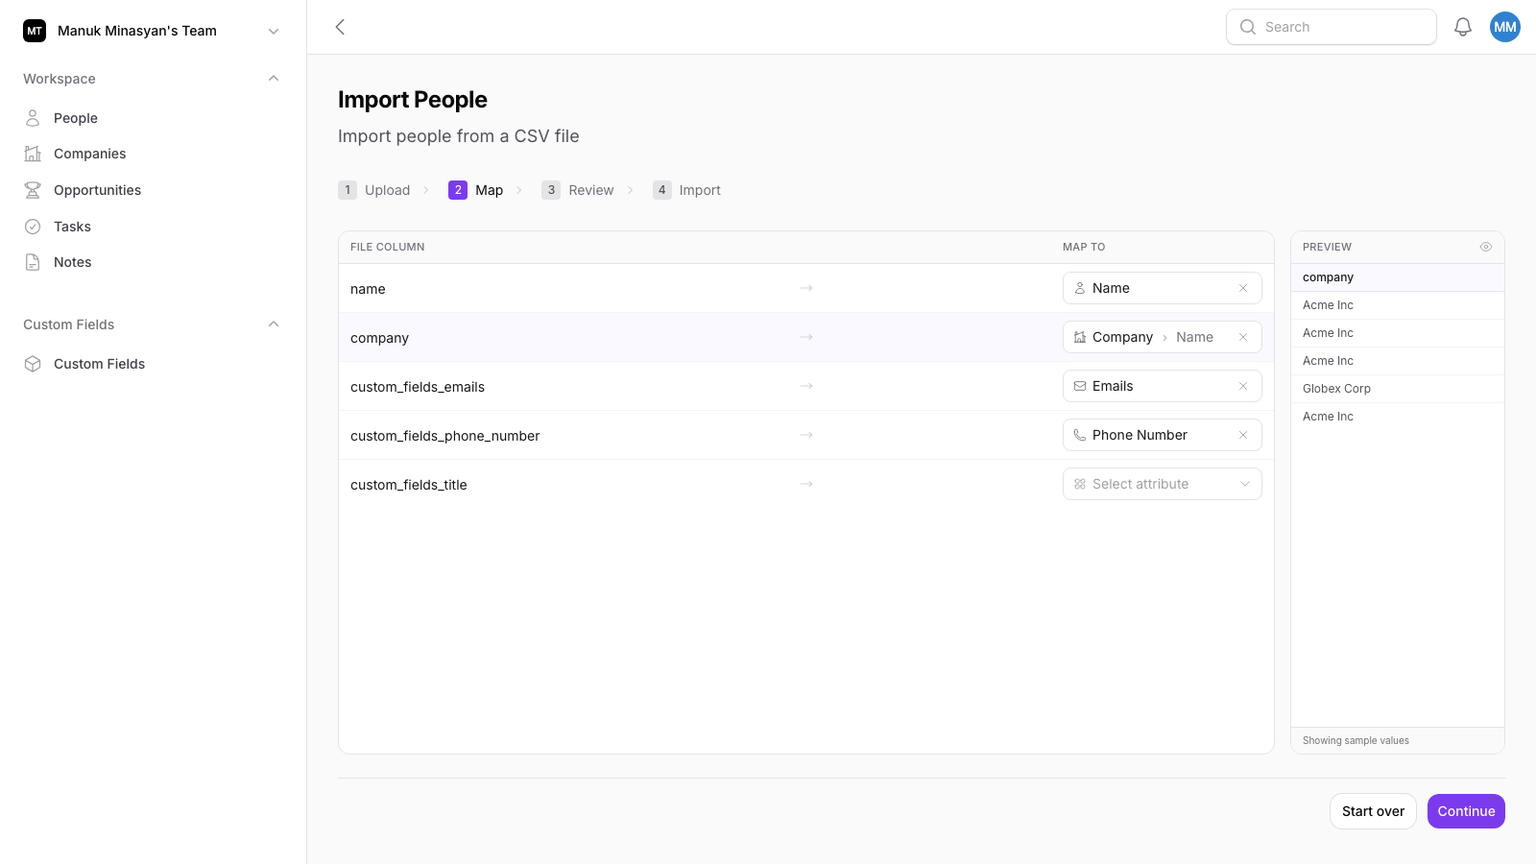This screenshot has height=864, width=1536.
Task: Open the Select attribute dropdown for custom_fields_title
Action: click(x=1161, y=483)
